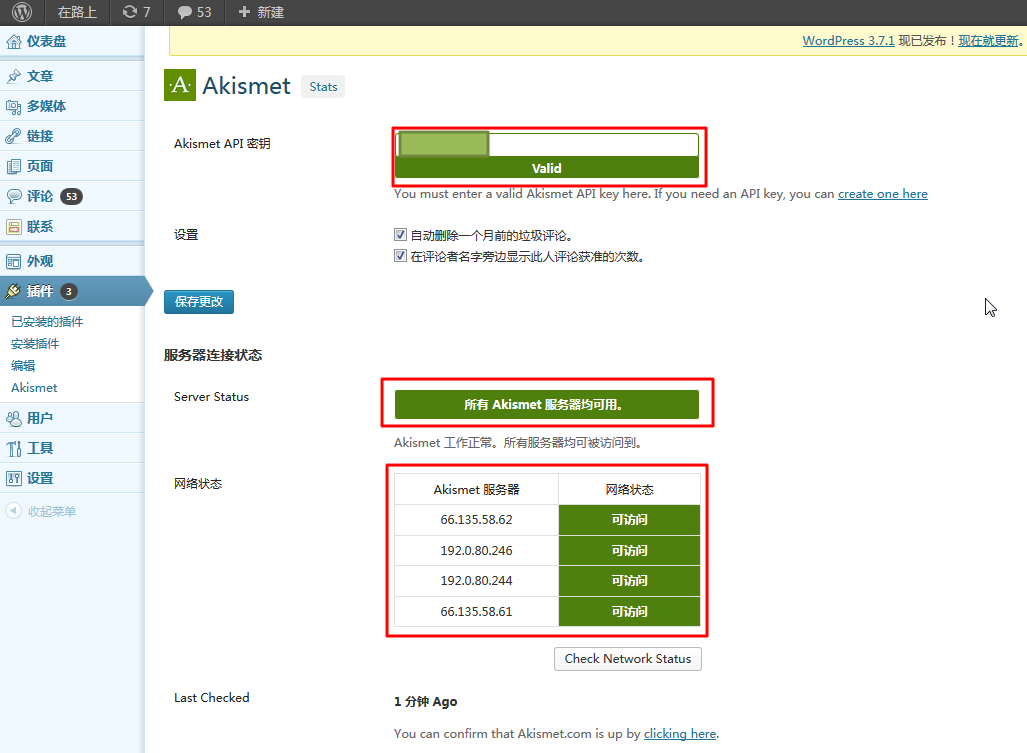Click the 所有 Akismet 服务器均可用 status banner
The height and width of the screenshot is (753, 1027).
(547, 405)
